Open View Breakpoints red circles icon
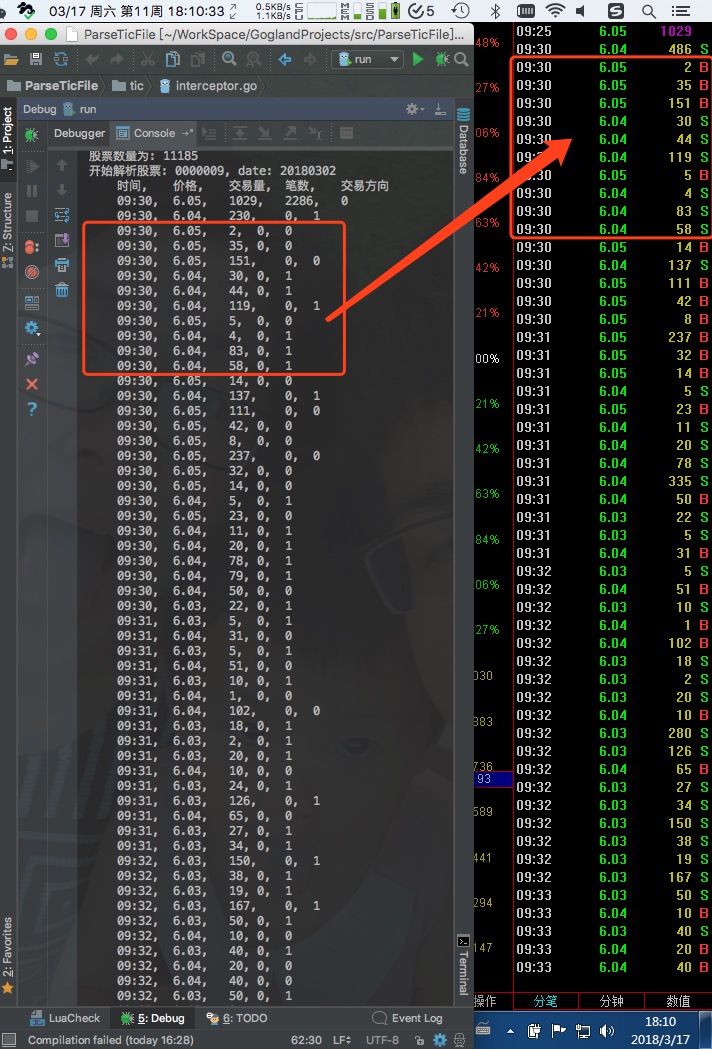The width and height of the screenshot is (712, 1049). tap(31, 247)
